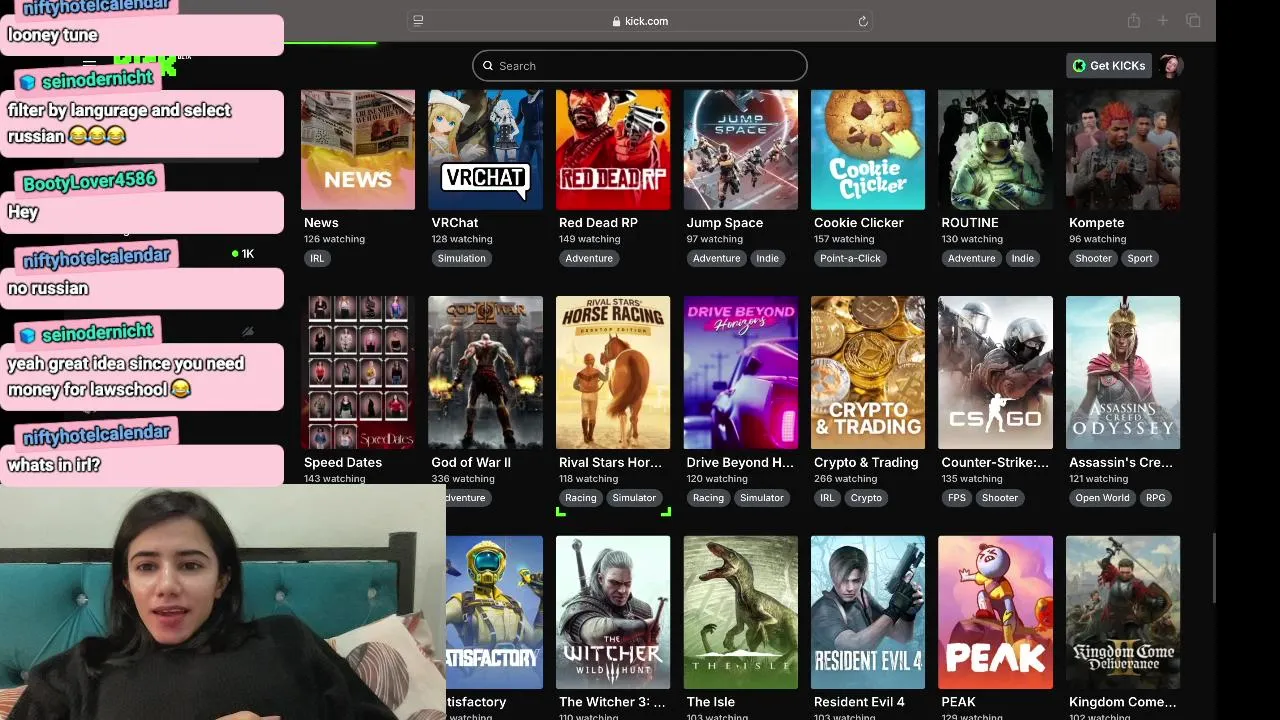Click the Get KICKs button
The image size is (1280, 720).
tap(1109, 66)
